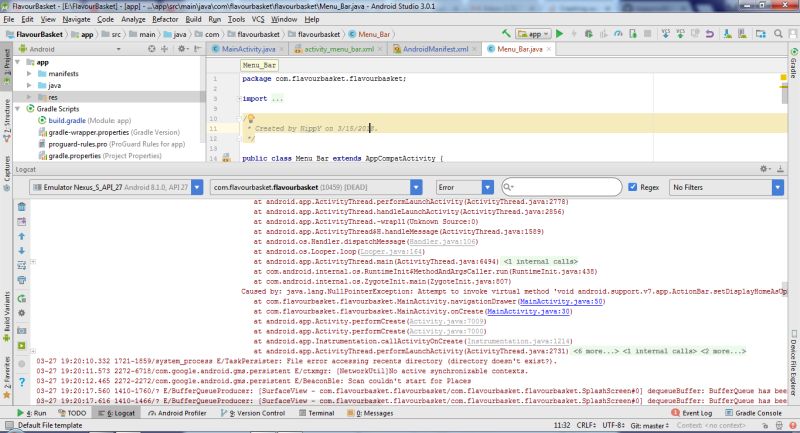Switch to the AndroidManifest.xml tab
The image size is (800, 433).
click(435, 49)
